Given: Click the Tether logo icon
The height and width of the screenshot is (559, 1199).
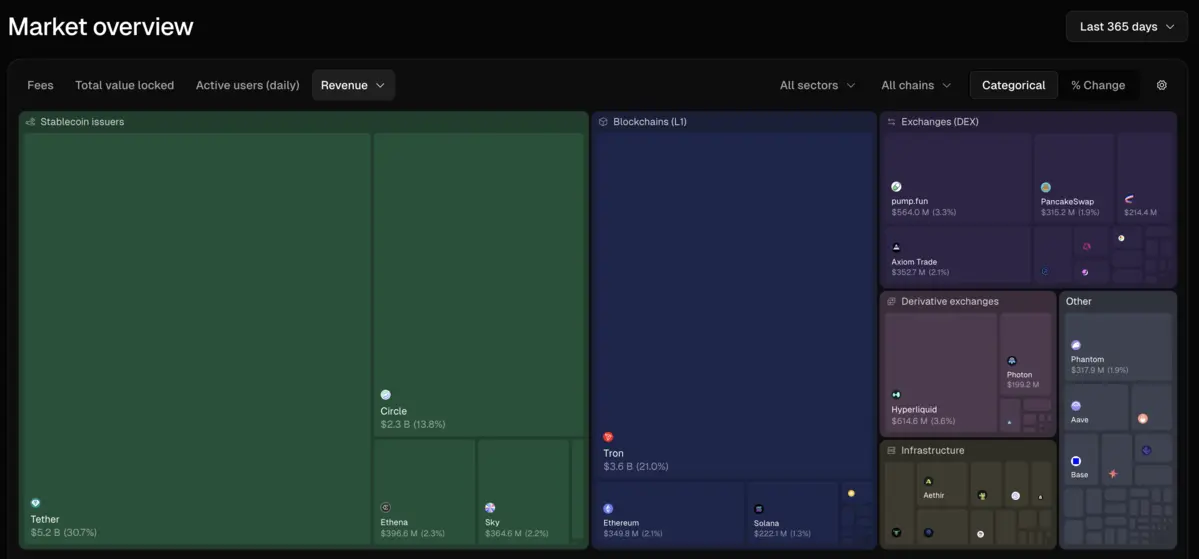Looking at the screenshot, I should click(x=35, y=503).
